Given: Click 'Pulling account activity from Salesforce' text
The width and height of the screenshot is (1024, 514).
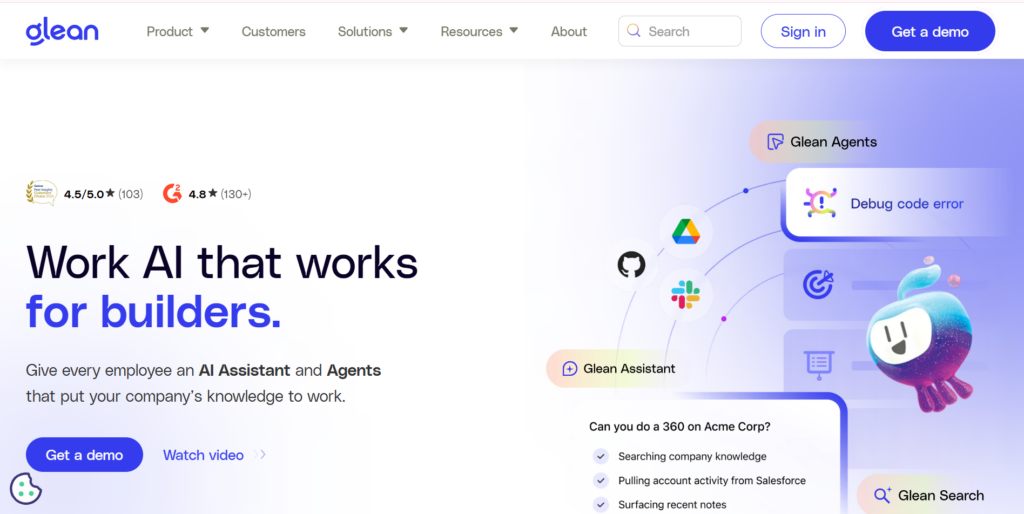Looking at the screenshot, I should coord(712,481).
